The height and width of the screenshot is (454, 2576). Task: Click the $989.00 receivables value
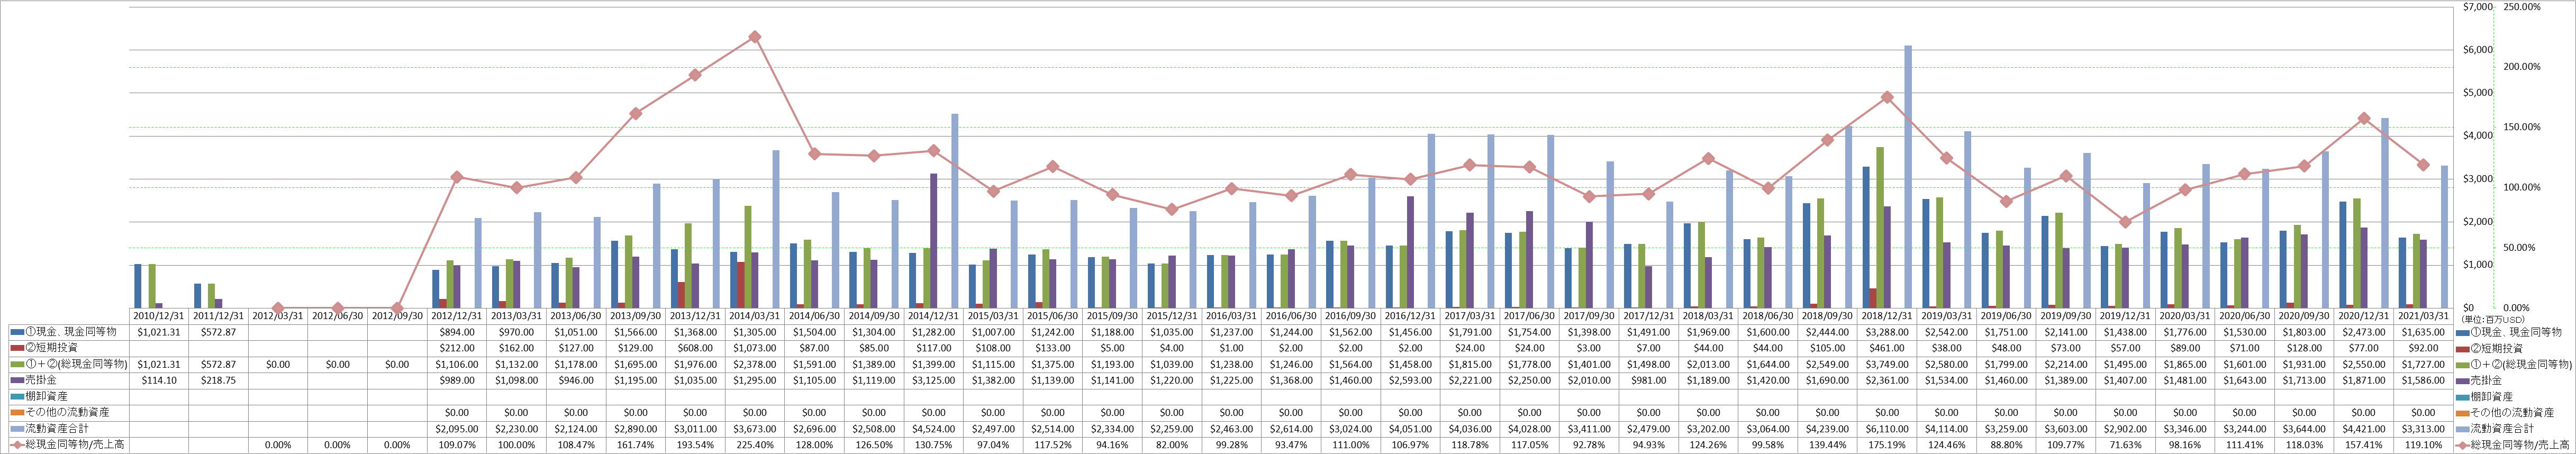click(x=456, y=380)
